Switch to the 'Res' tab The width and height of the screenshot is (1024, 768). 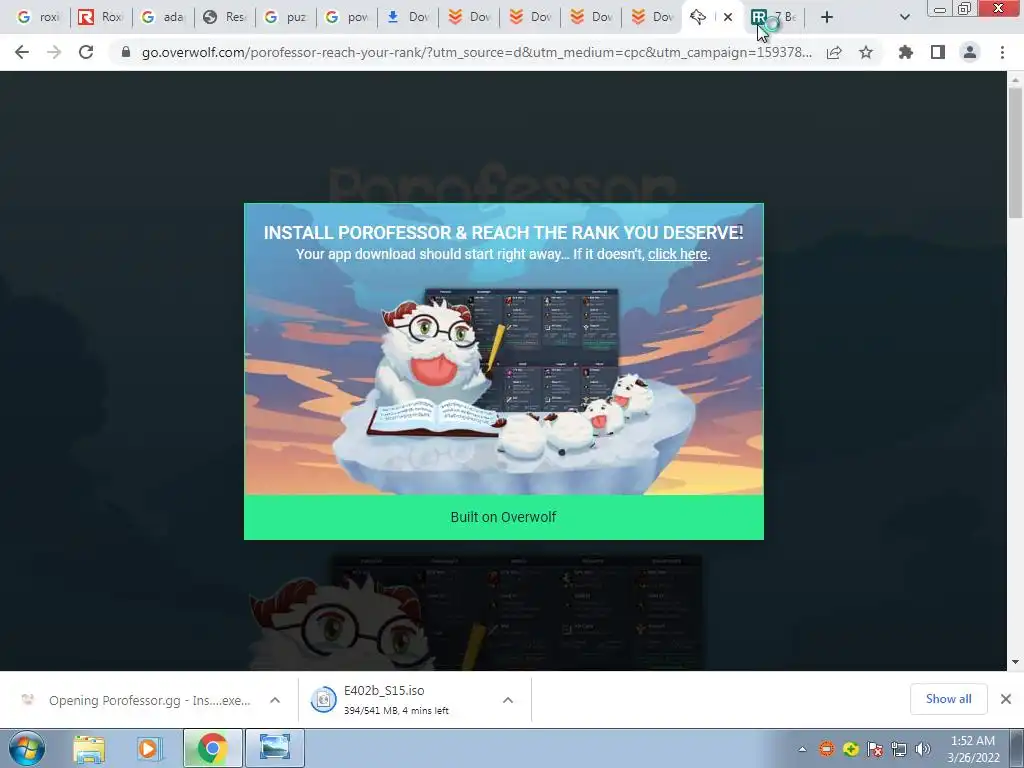(x=223, y=17)
